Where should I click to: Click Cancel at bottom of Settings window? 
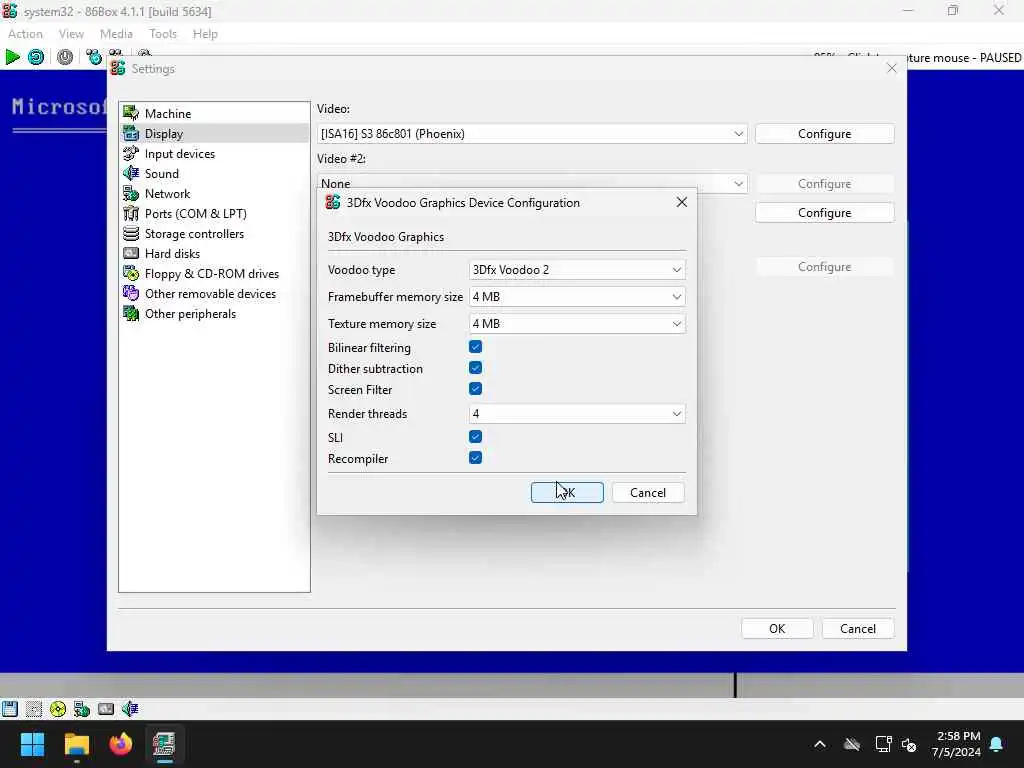tap(857, 628)
